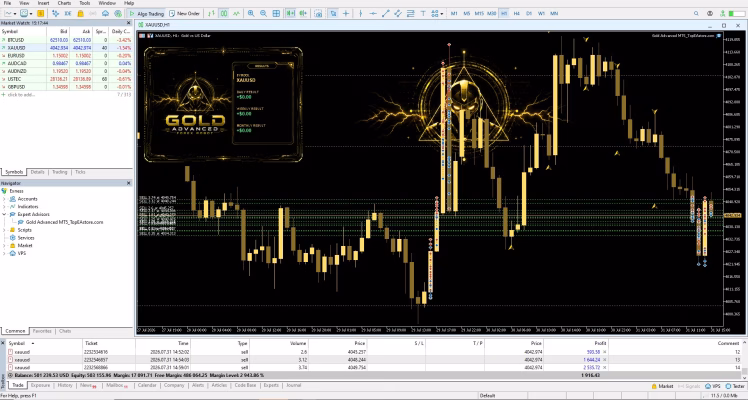The height and width of the screenshot is (400, 748).
Task: Expand the Indicators node in Navigator
Action: [x=5, y=206]
